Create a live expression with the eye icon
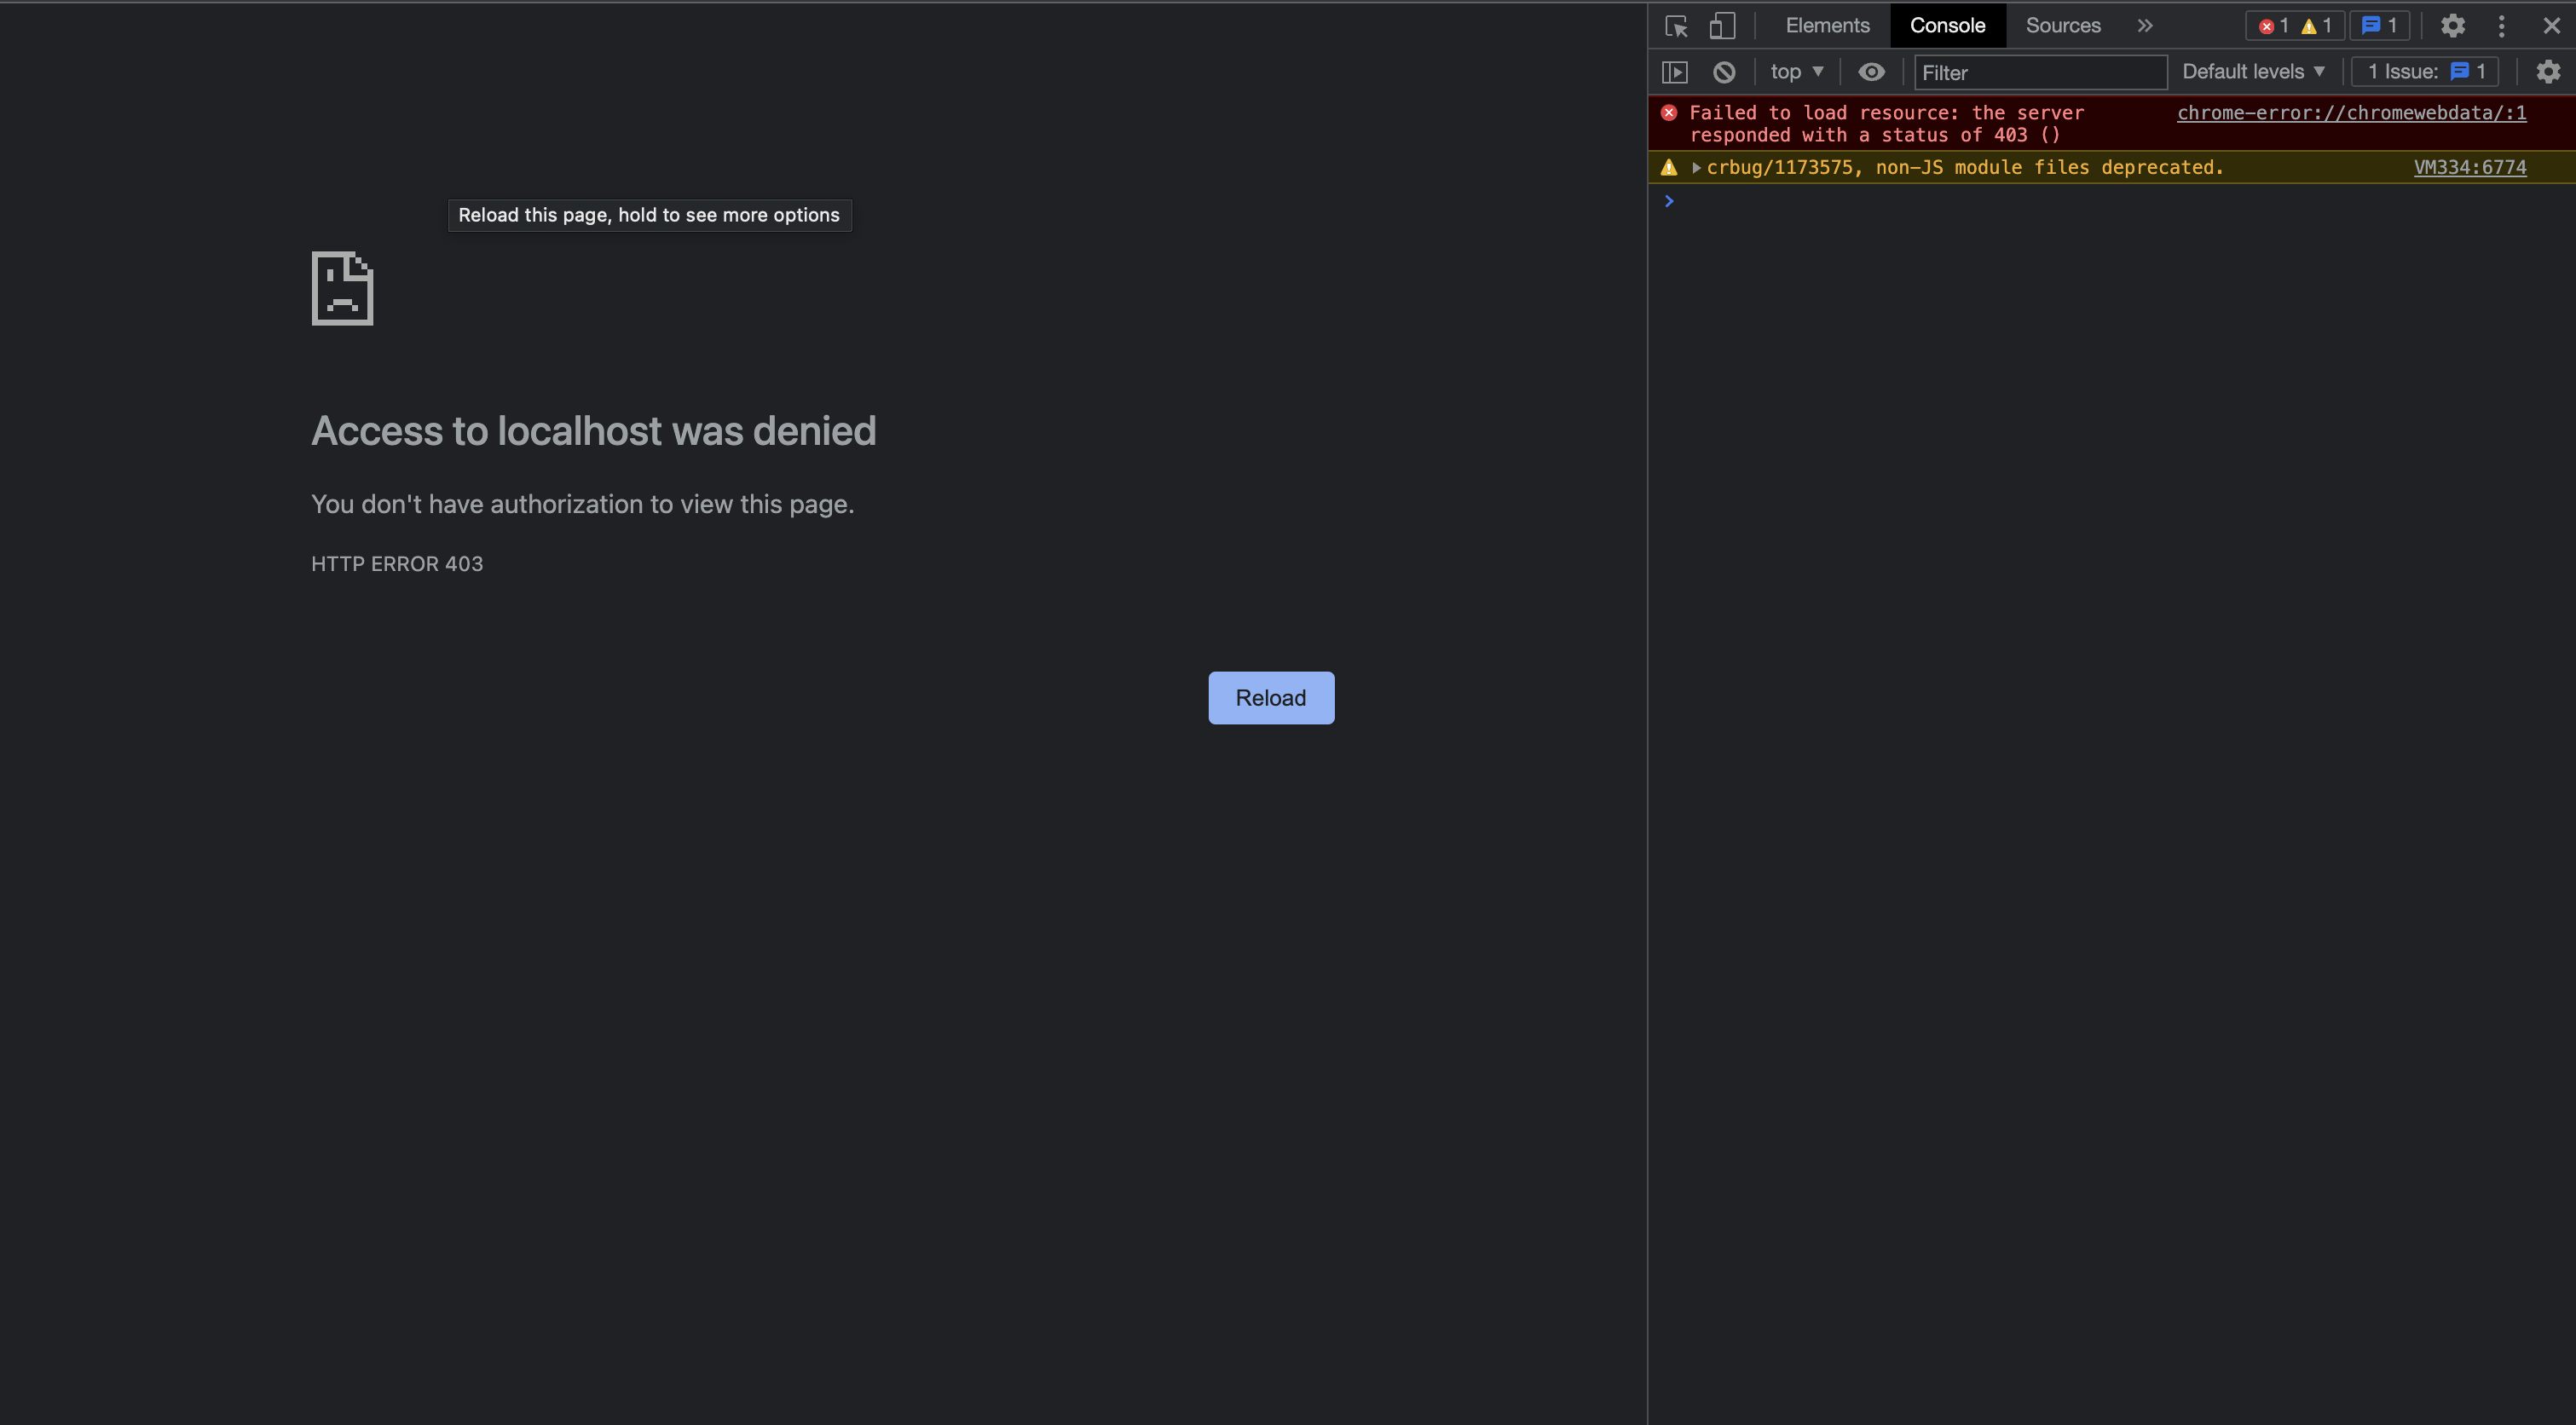This screenshot has width=2576, height=1425. point(1872,71)
